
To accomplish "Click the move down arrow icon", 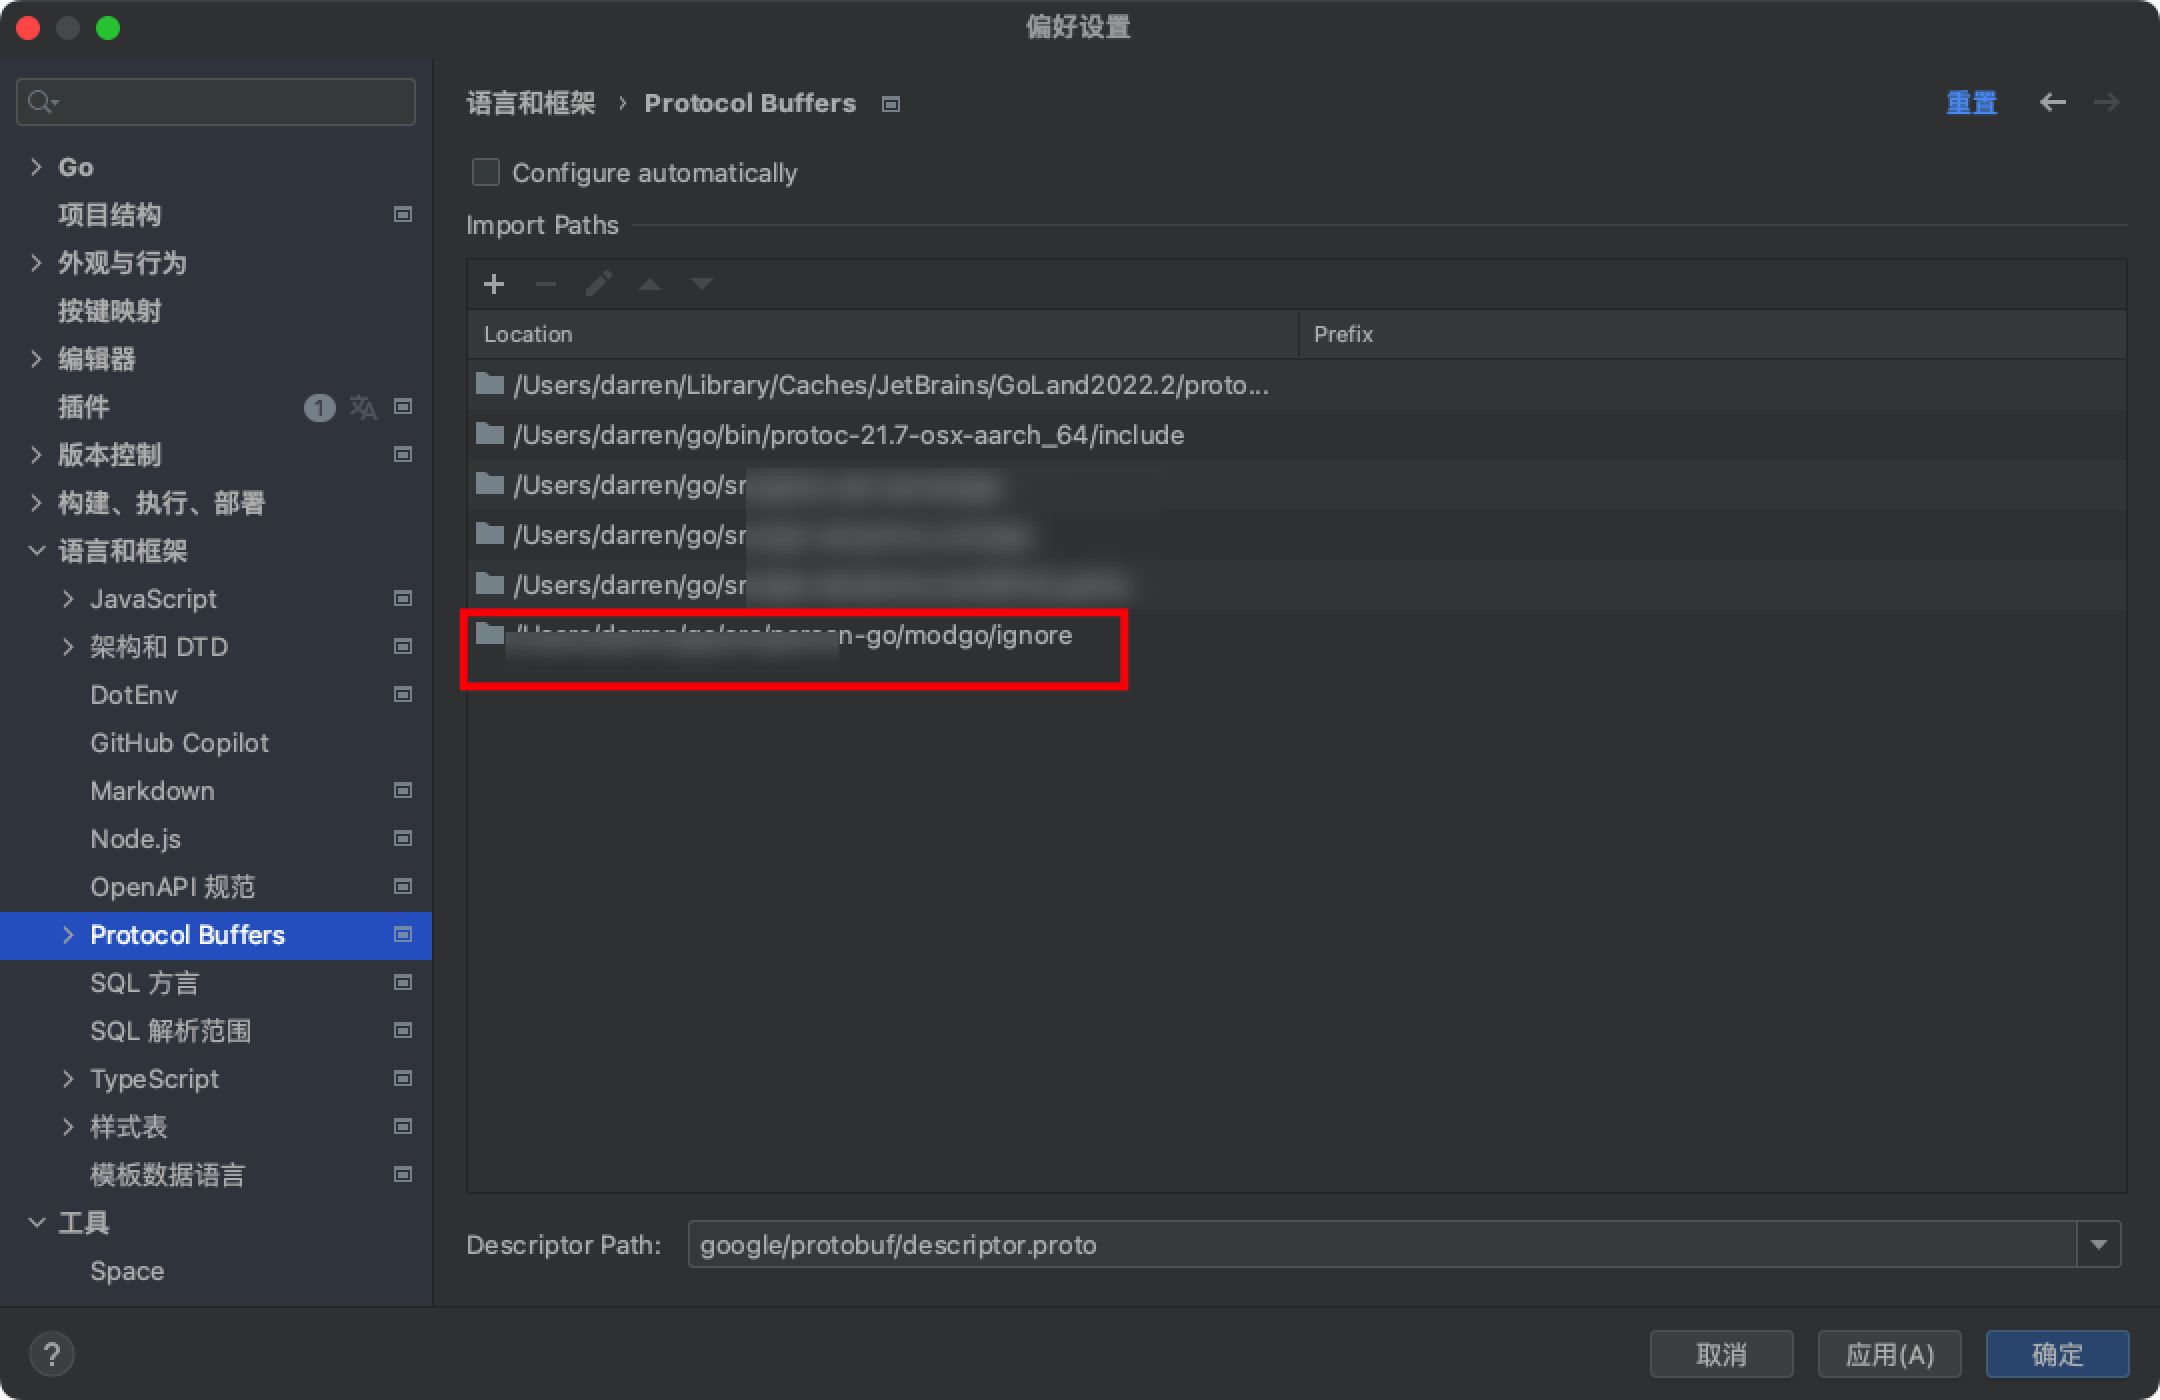I will click(702, 284).
